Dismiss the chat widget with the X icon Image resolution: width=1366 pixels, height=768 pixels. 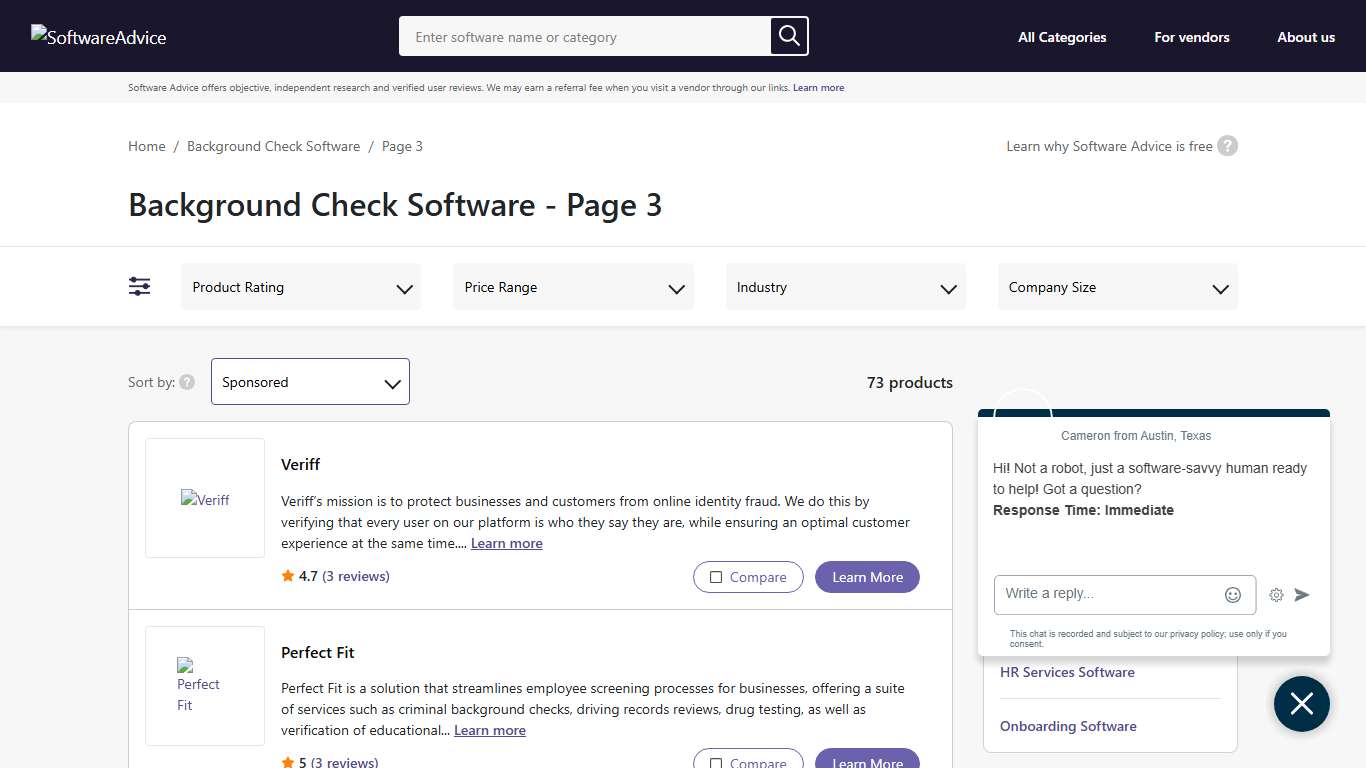tap(1301, 704)
